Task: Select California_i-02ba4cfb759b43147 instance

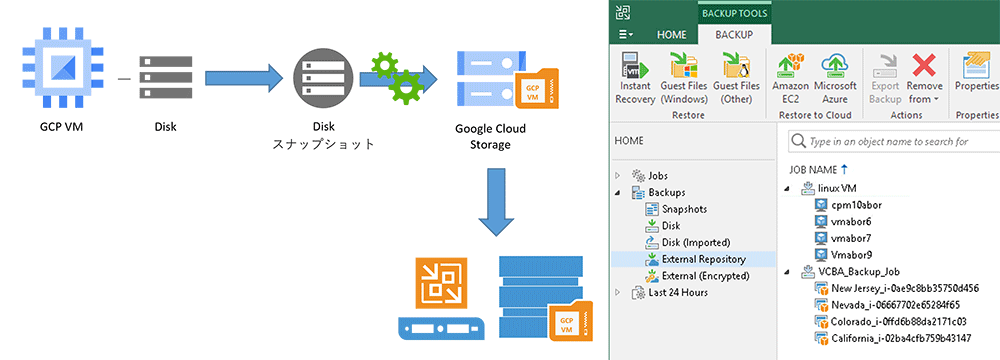Action: pyautogui.click(x=901, y=338)
